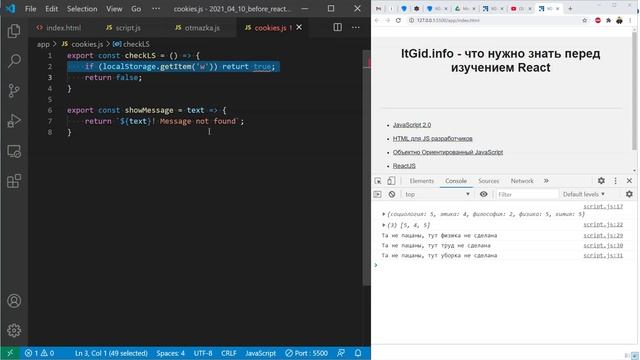Open the Объектно Ориентированный JavaScript link
This screenshot has width=640, height=360.
448,152
